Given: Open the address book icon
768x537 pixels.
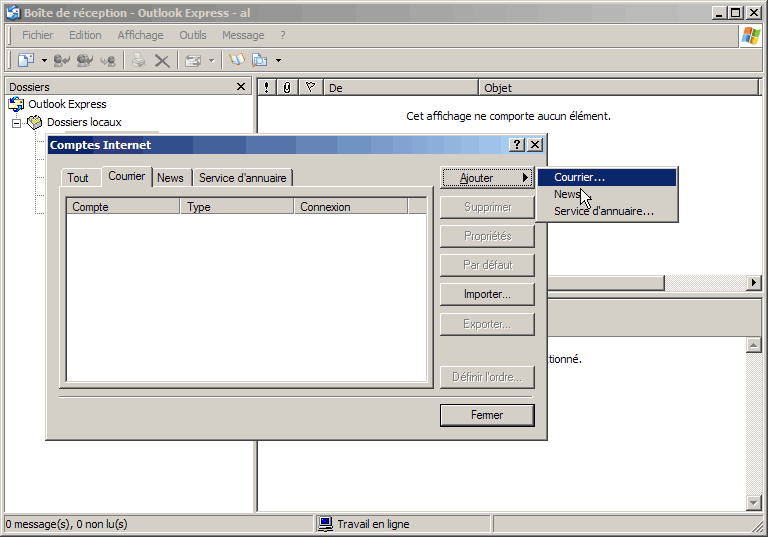Looking at the screenshot, I should coord(235,61).
